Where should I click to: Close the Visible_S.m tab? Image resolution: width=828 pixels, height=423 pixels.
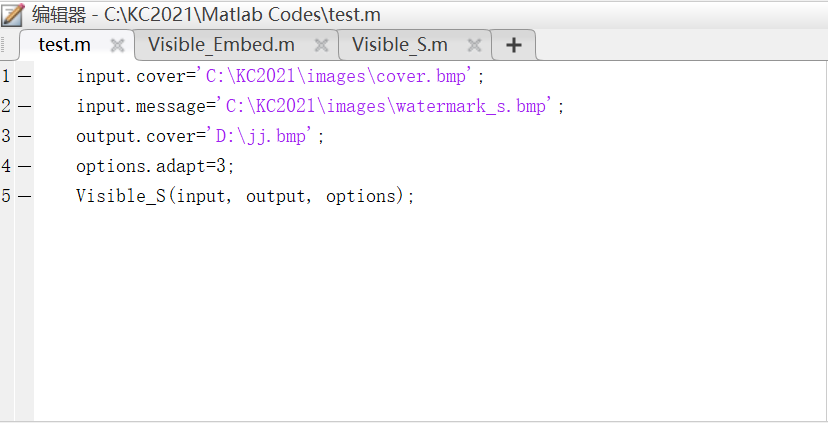click(x=474, y=45)
